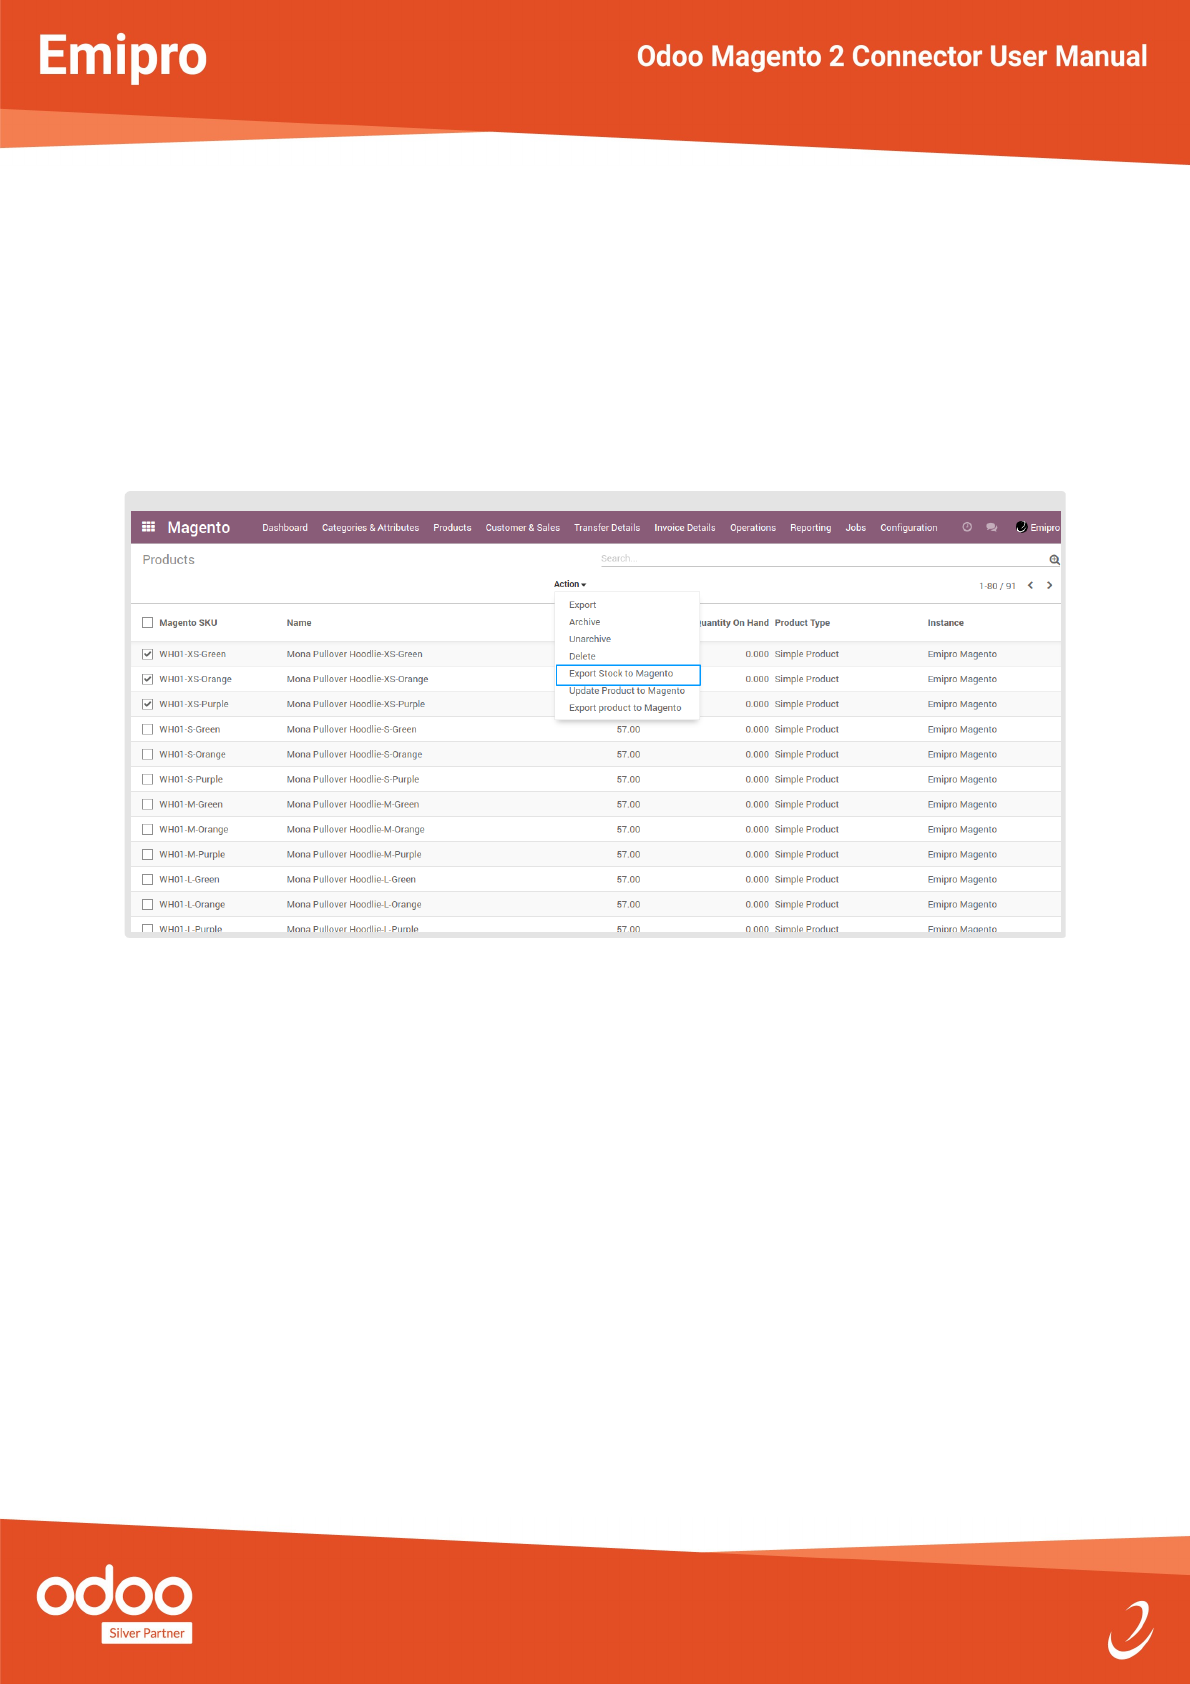Check the WH01-S-Orange row checkbox
This screenshot has height=1684, width=1190.
(x=148, y=754)
